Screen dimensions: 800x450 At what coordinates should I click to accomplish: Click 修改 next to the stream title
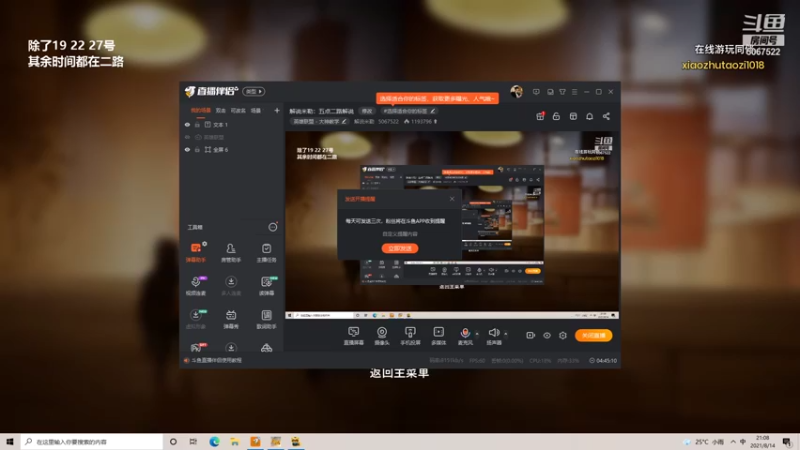point(367,111)
